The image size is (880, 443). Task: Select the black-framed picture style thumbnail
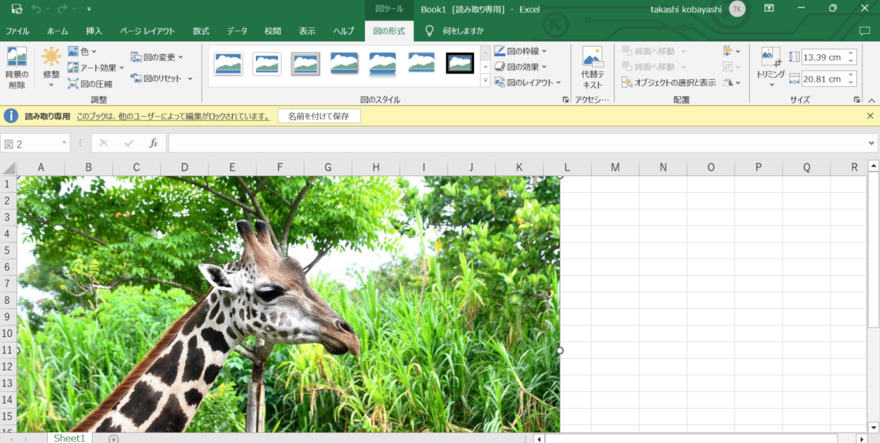click(459, 64)
